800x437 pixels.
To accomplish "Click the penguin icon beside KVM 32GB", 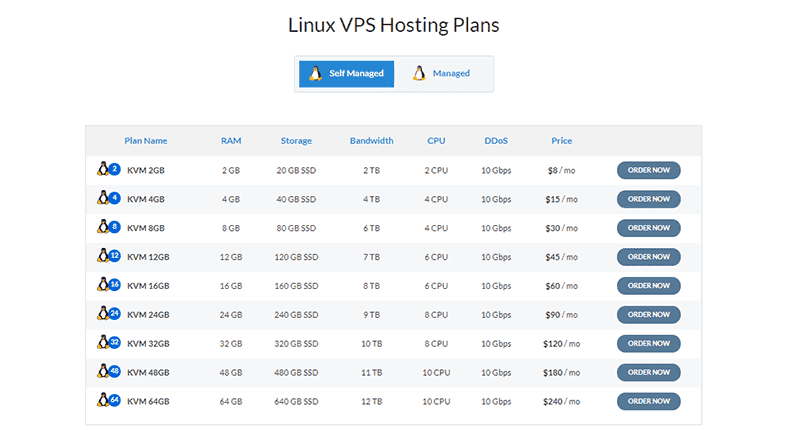I will pos(103,343).
